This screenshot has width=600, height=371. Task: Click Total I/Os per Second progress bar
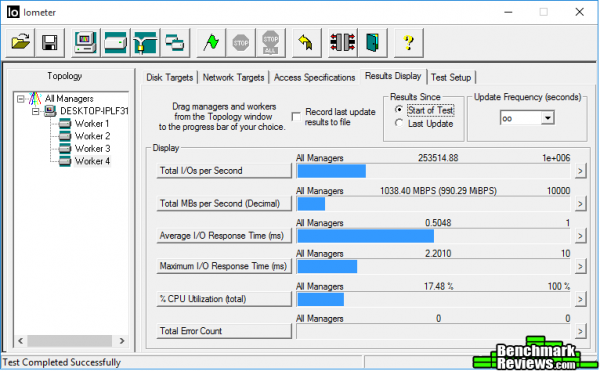(x=433, y=171)
